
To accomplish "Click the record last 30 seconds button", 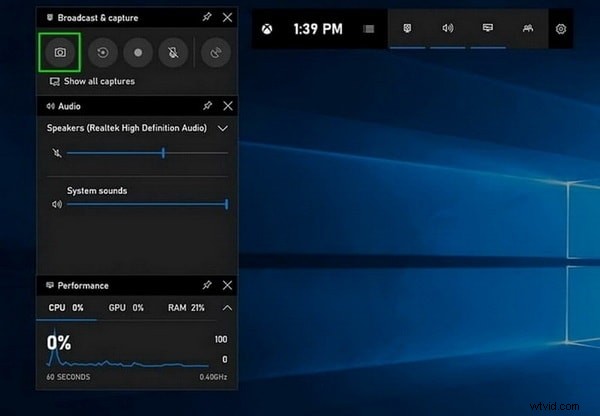I will pyautogui.click(x=103, y=52).
